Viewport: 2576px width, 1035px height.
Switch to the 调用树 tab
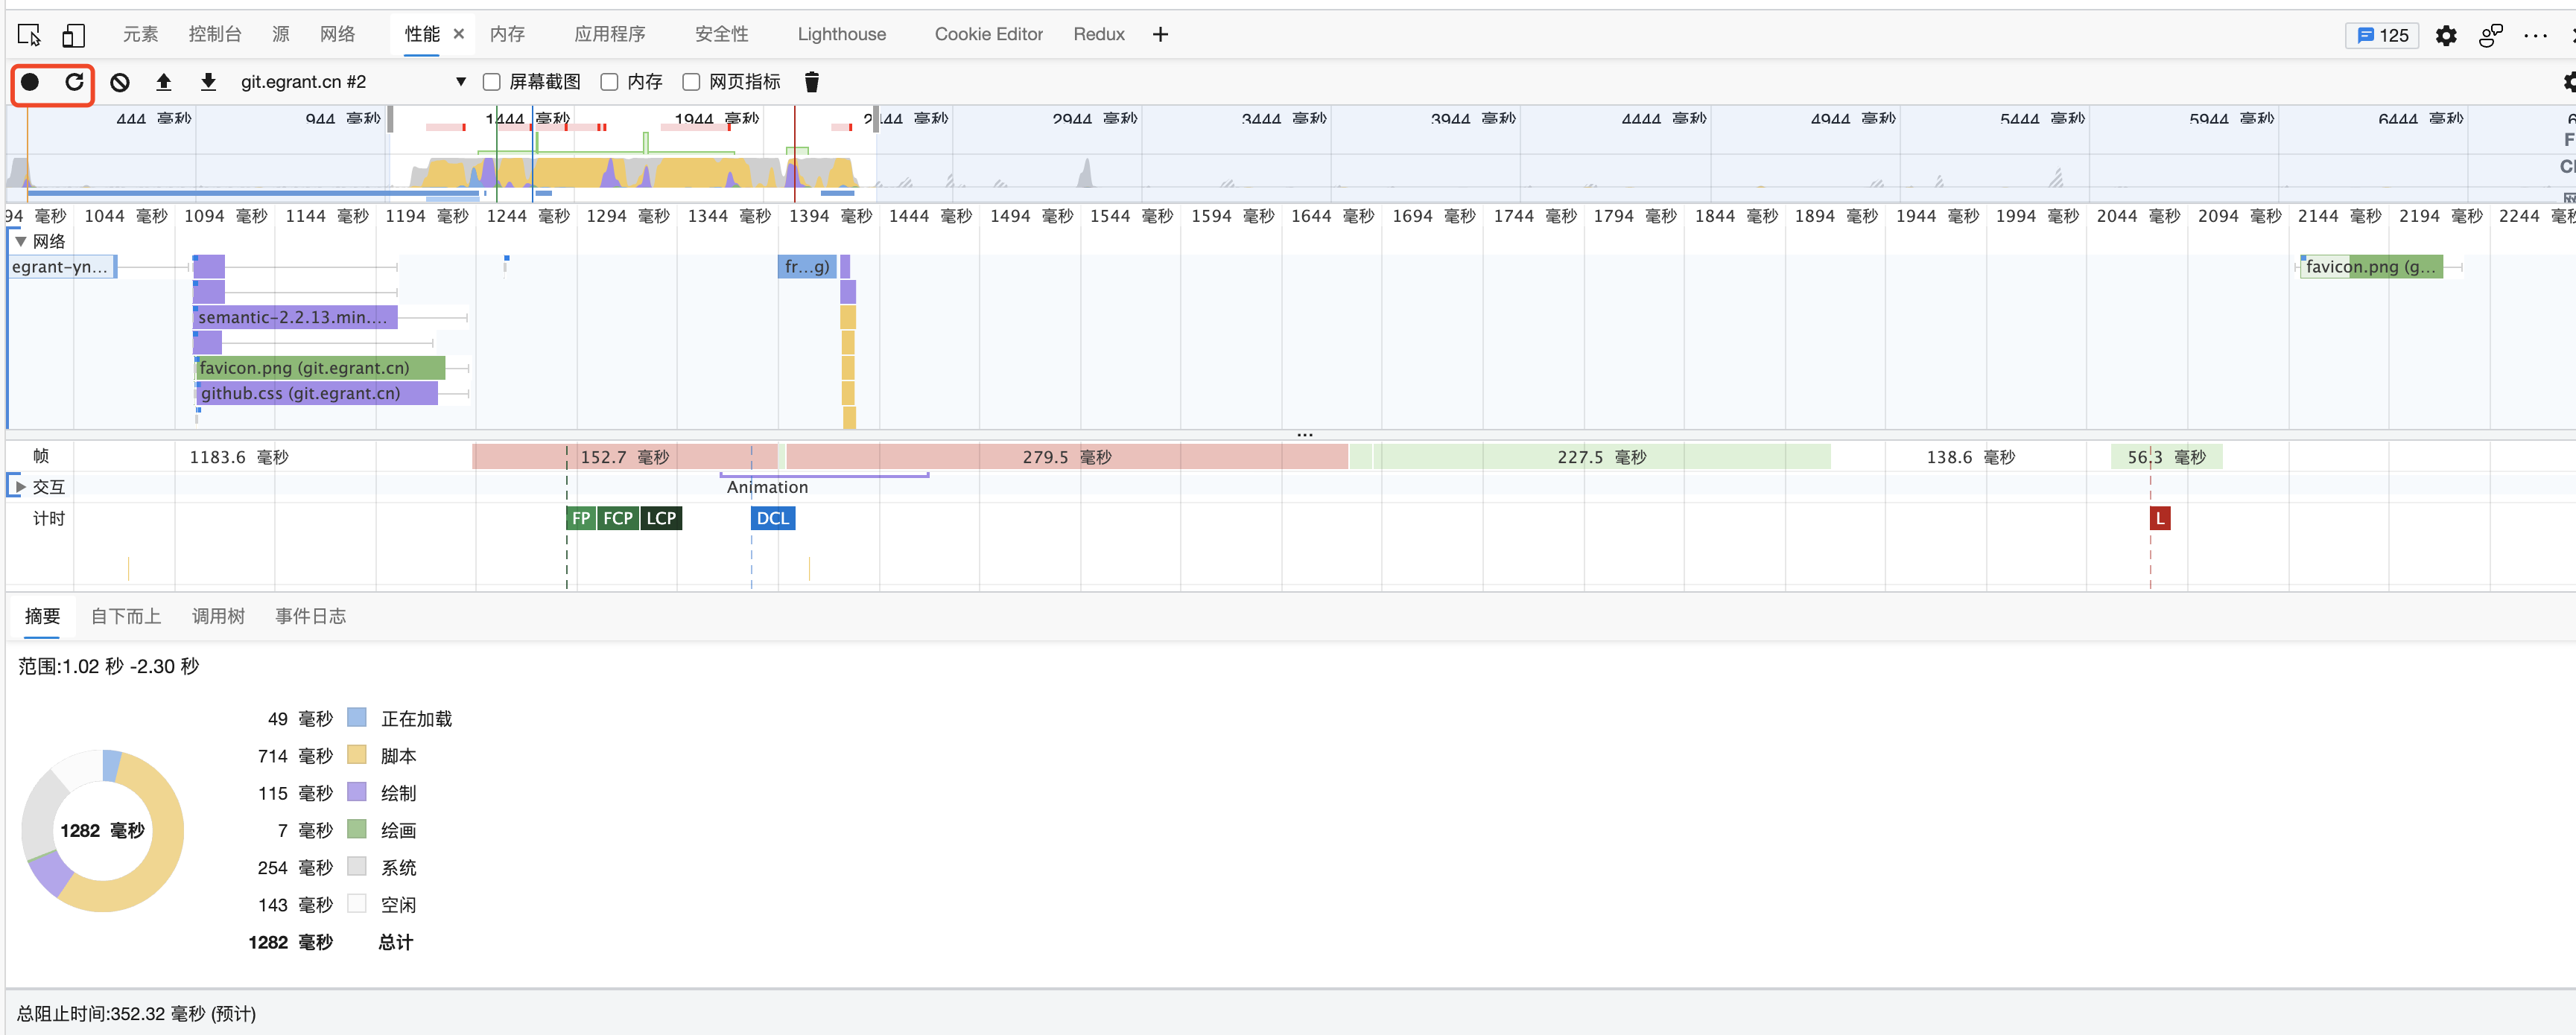(x=218, y=616)
